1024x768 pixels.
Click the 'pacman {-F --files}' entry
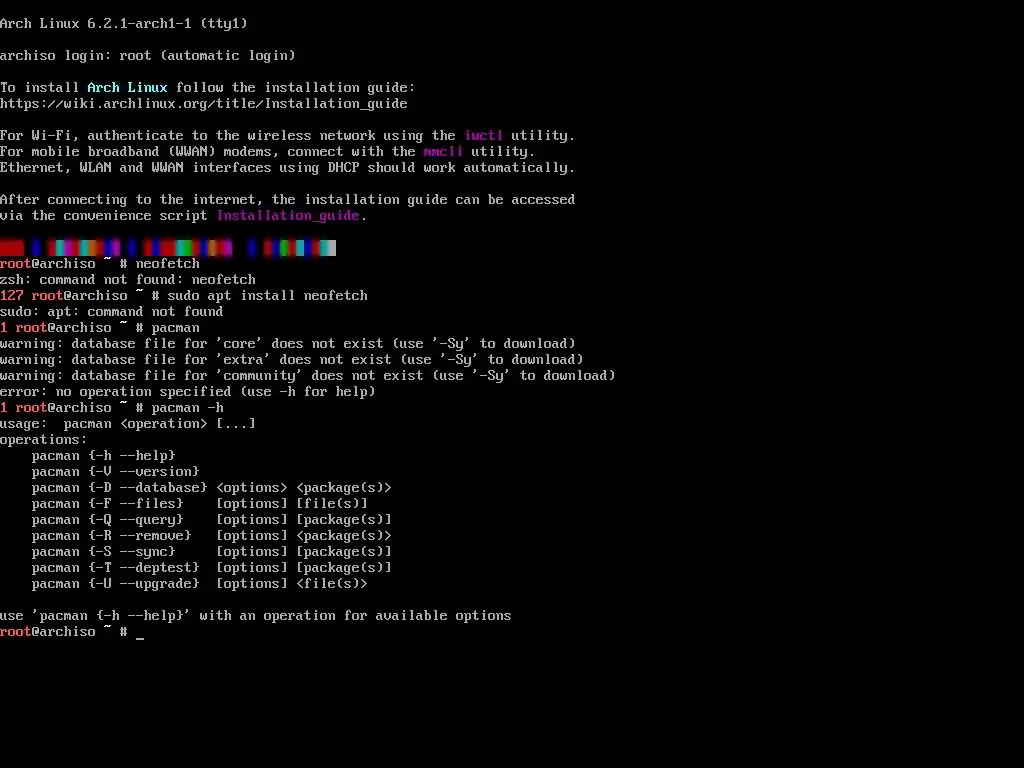click(x=199, y=504)
